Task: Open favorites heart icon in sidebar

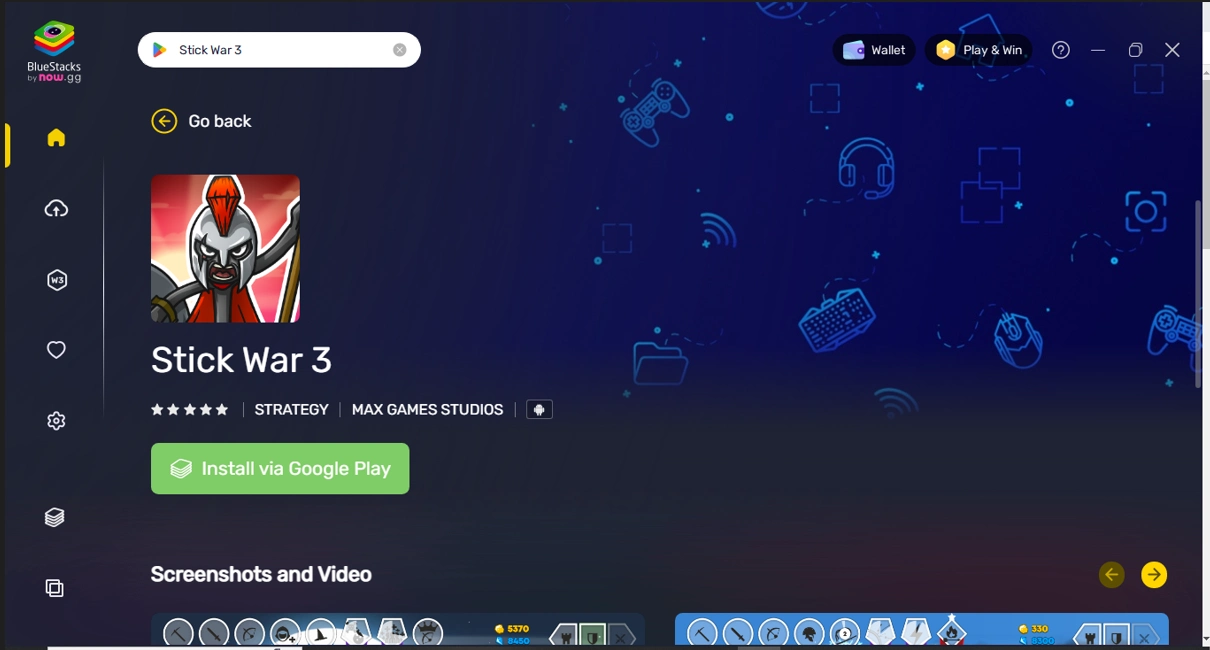Action: [56, 350]
